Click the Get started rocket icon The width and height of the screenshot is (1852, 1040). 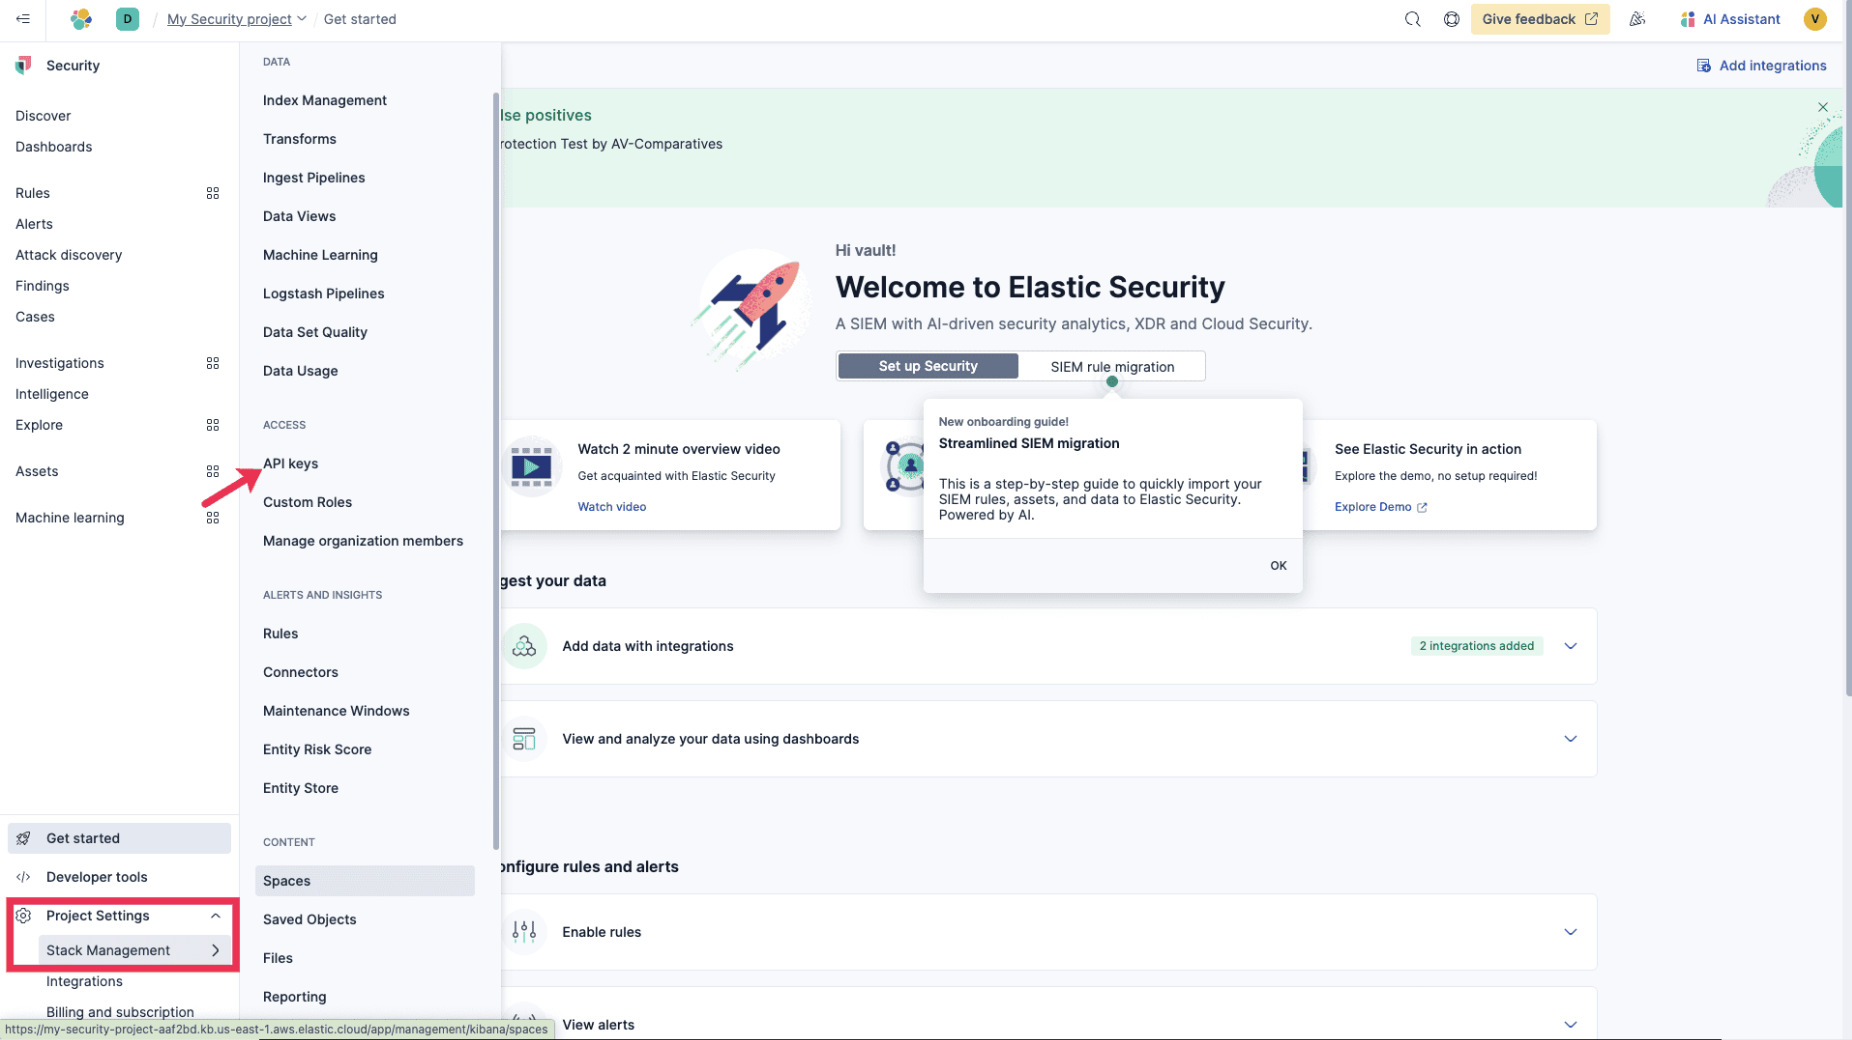point(23,838)
